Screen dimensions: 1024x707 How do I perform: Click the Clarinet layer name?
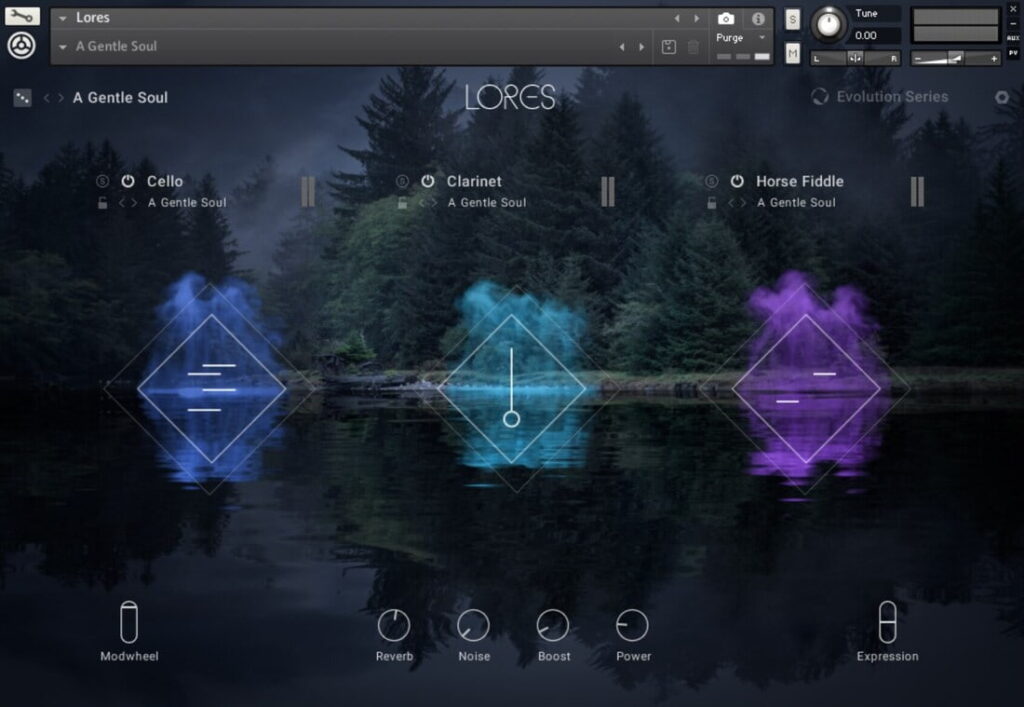click(474, 181)
